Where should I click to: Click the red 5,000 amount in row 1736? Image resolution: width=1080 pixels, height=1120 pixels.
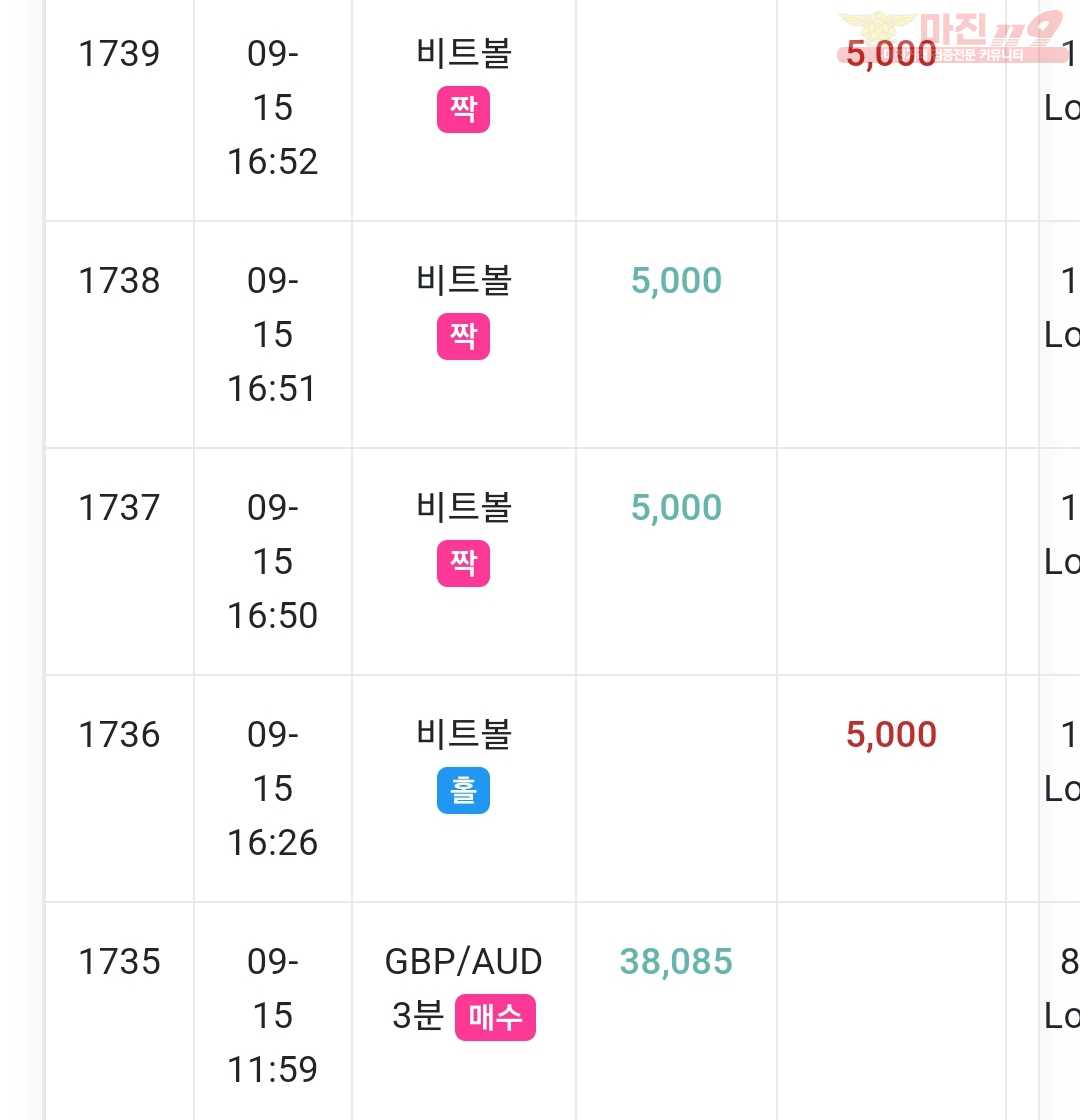point(891,735)
